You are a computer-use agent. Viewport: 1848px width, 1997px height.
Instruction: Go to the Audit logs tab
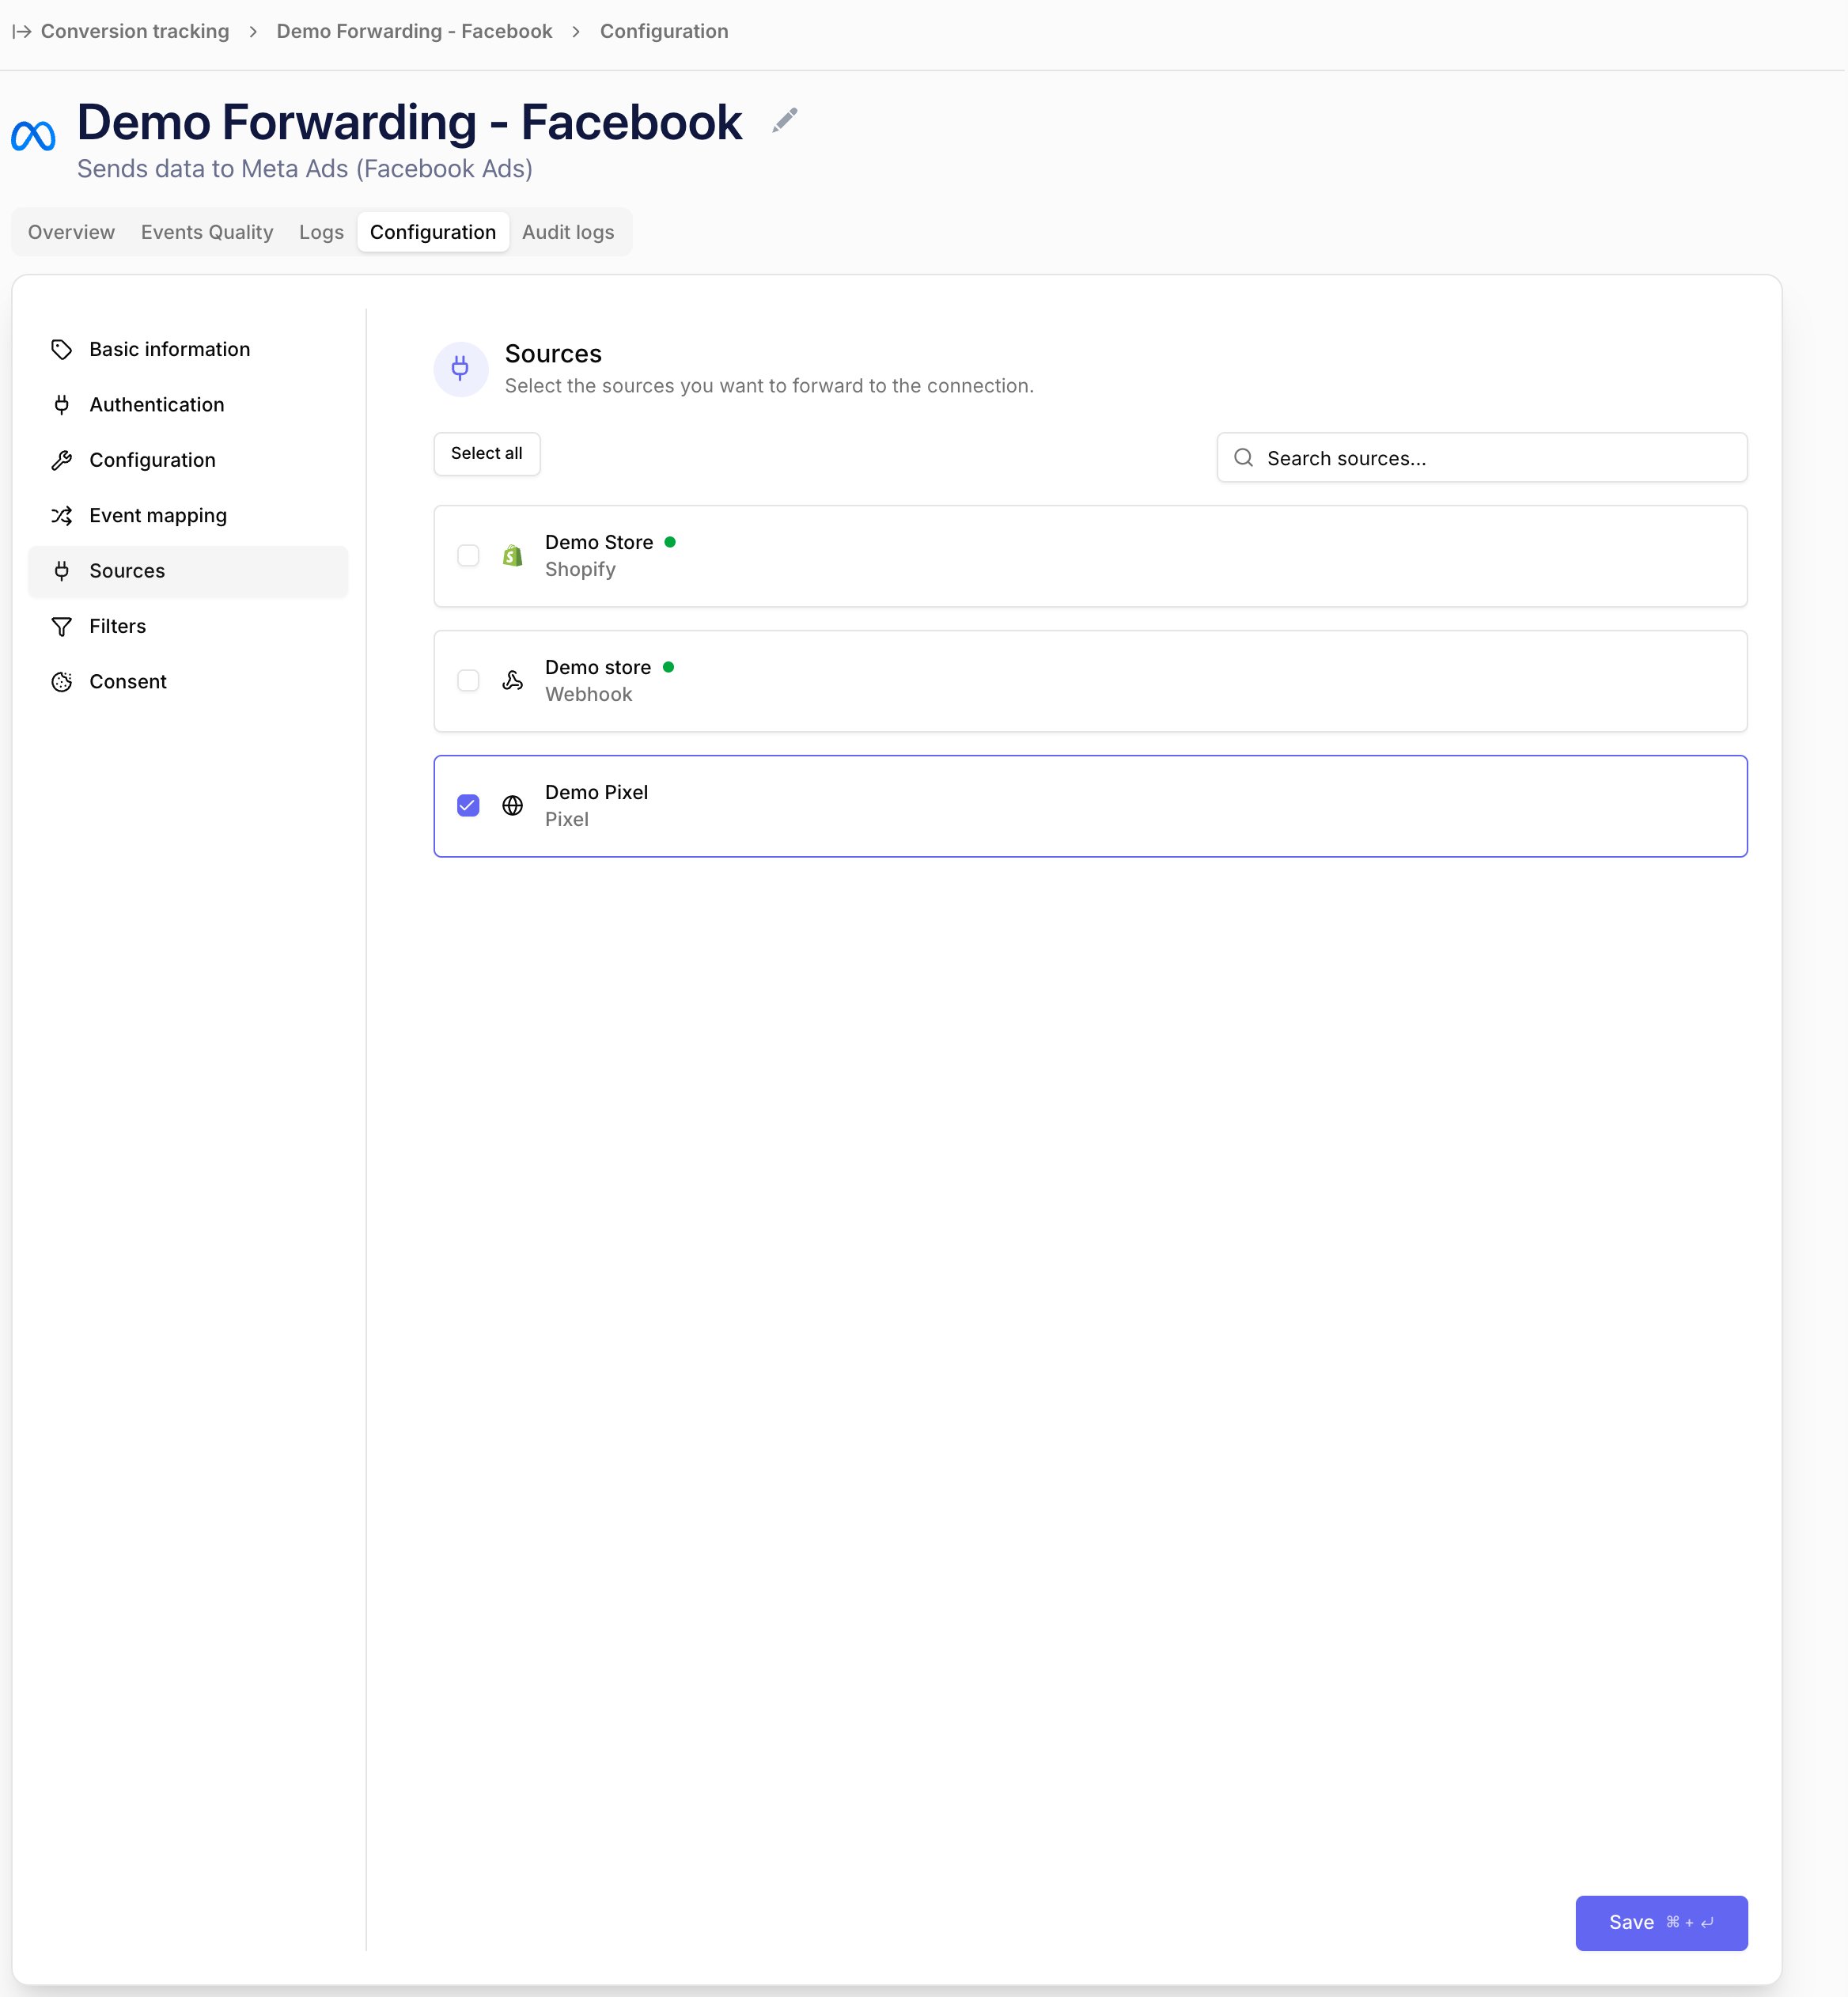click(568, 232)
